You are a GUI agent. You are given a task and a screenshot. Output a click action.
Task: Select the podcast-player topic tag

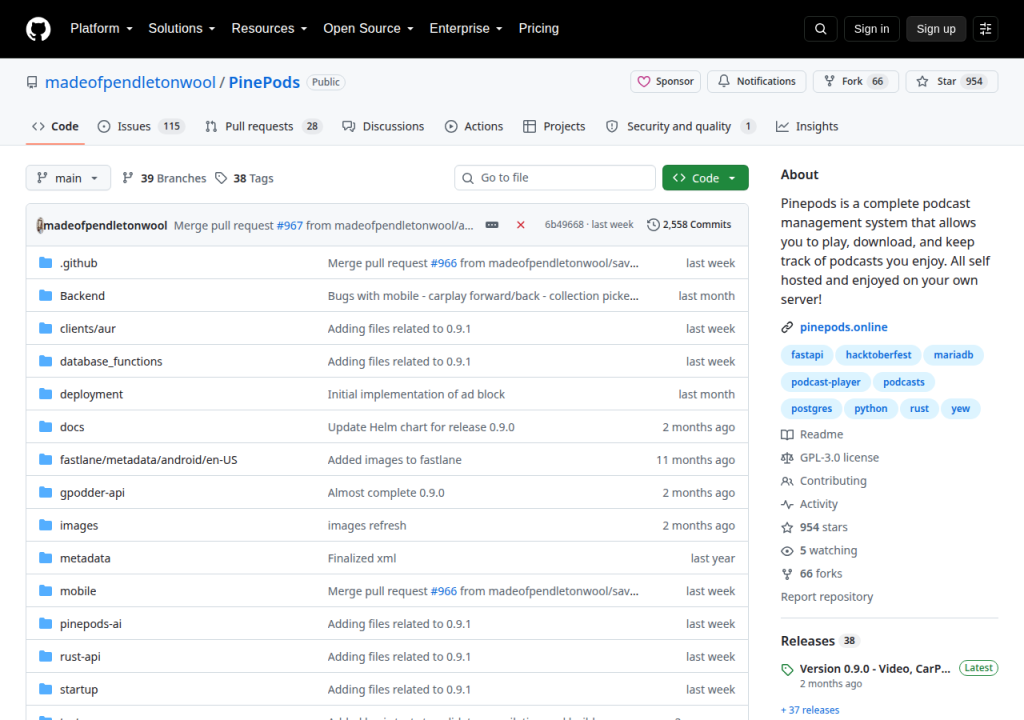[x=825, y=382]
